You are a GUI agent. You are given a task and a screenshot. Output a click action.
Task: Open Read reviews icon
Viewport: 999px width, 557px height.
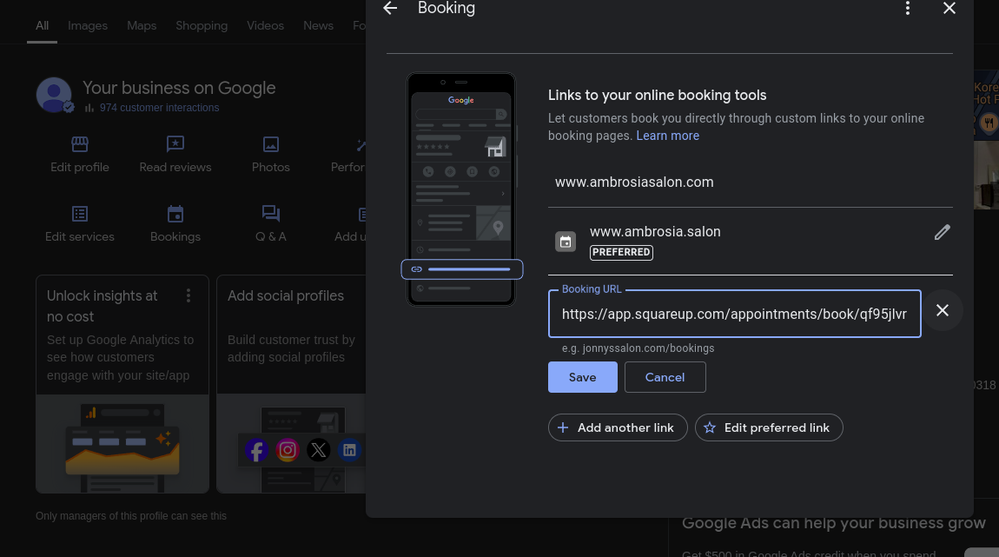pyautogui.click(x=175, y=145)
